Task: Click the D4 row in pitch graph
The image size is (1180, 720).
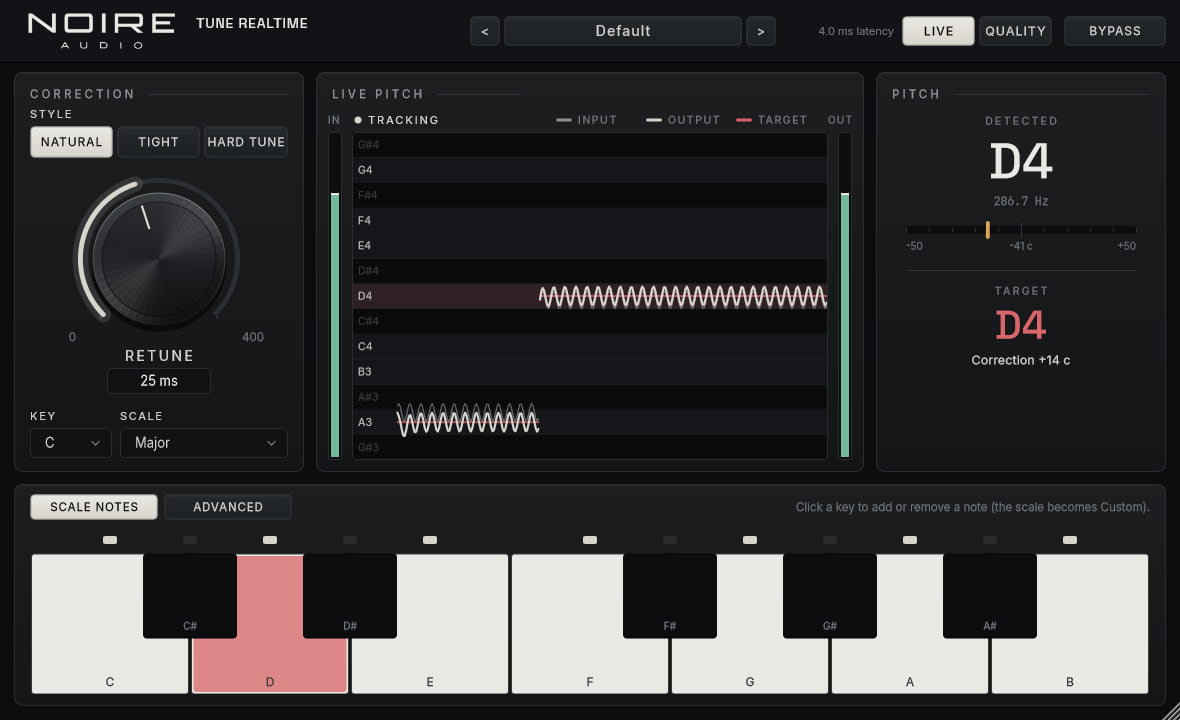Action: click(590, 296)
